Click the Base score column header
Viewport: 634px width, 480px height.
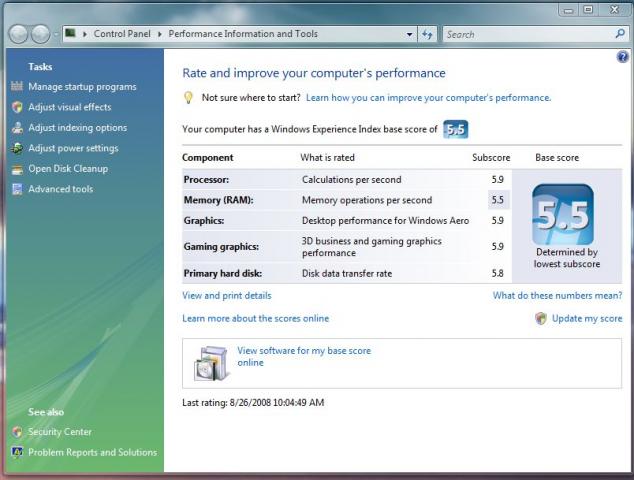(x=557, y=158)
